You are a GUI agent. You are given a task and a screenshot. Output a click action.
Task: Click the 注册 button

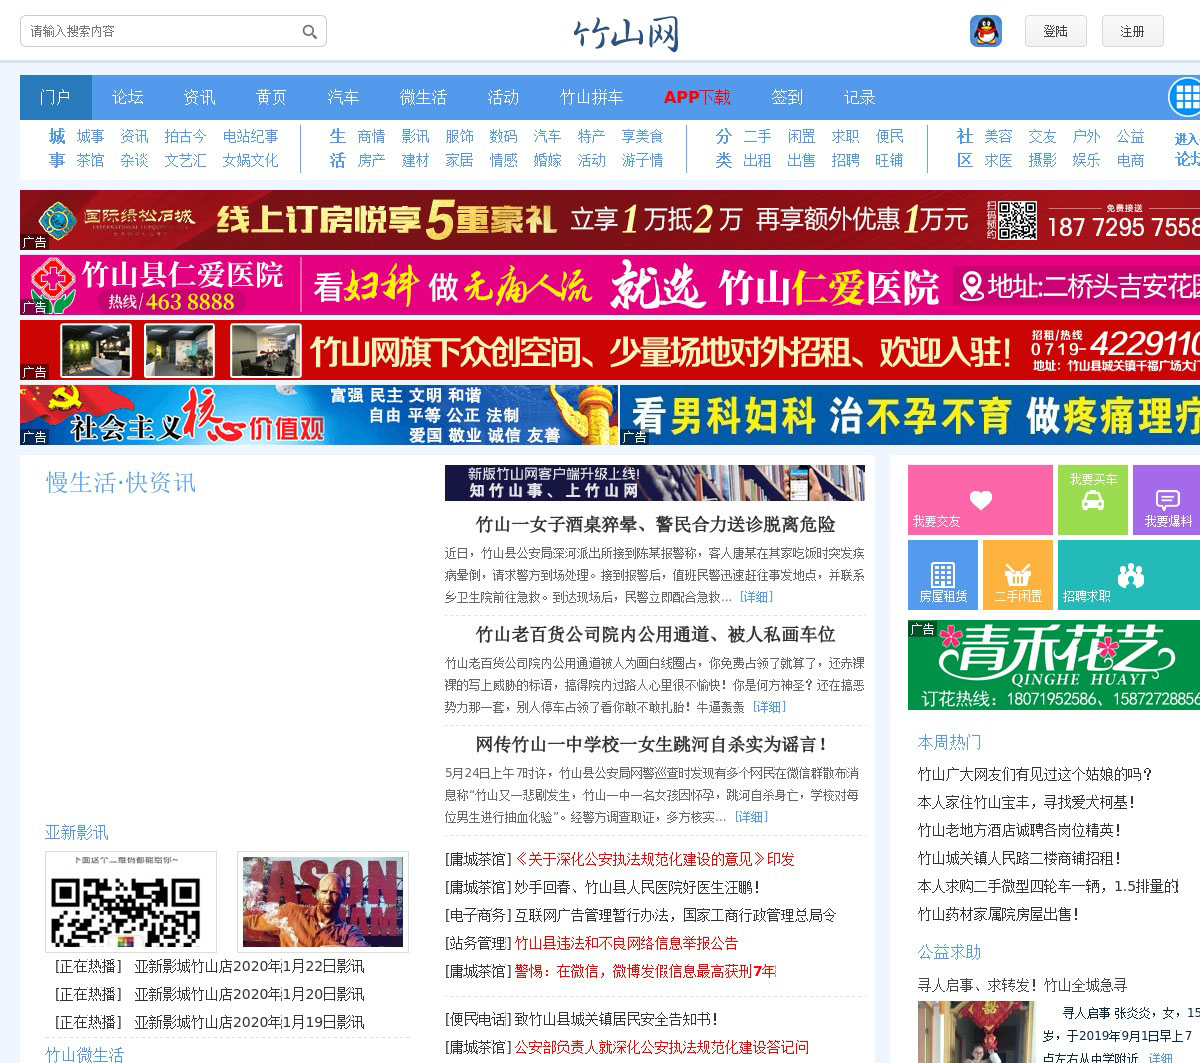point(1132,31)
